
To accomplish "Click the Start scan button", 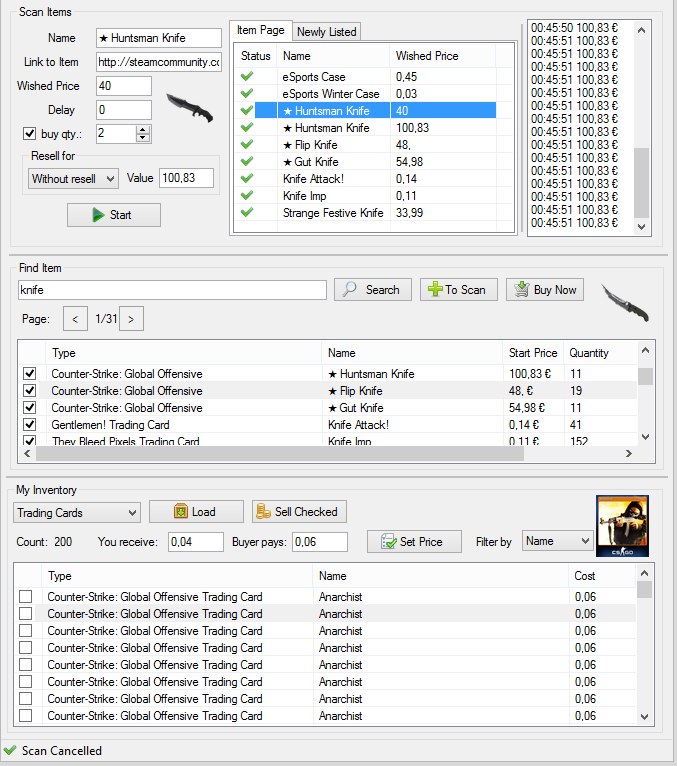I will (114, 215).
